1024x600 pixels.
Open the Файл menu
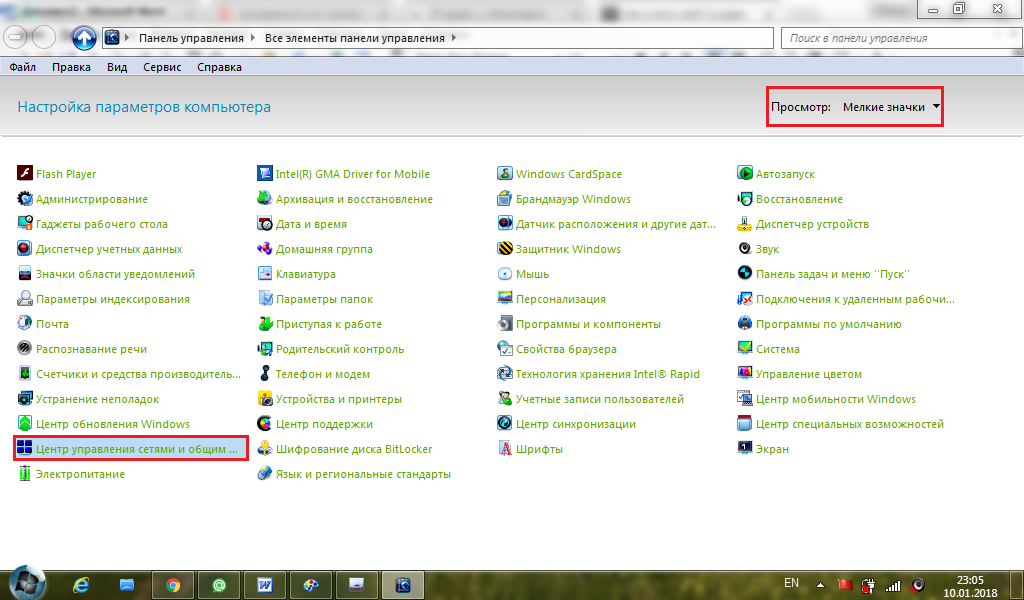click(23, 67)
